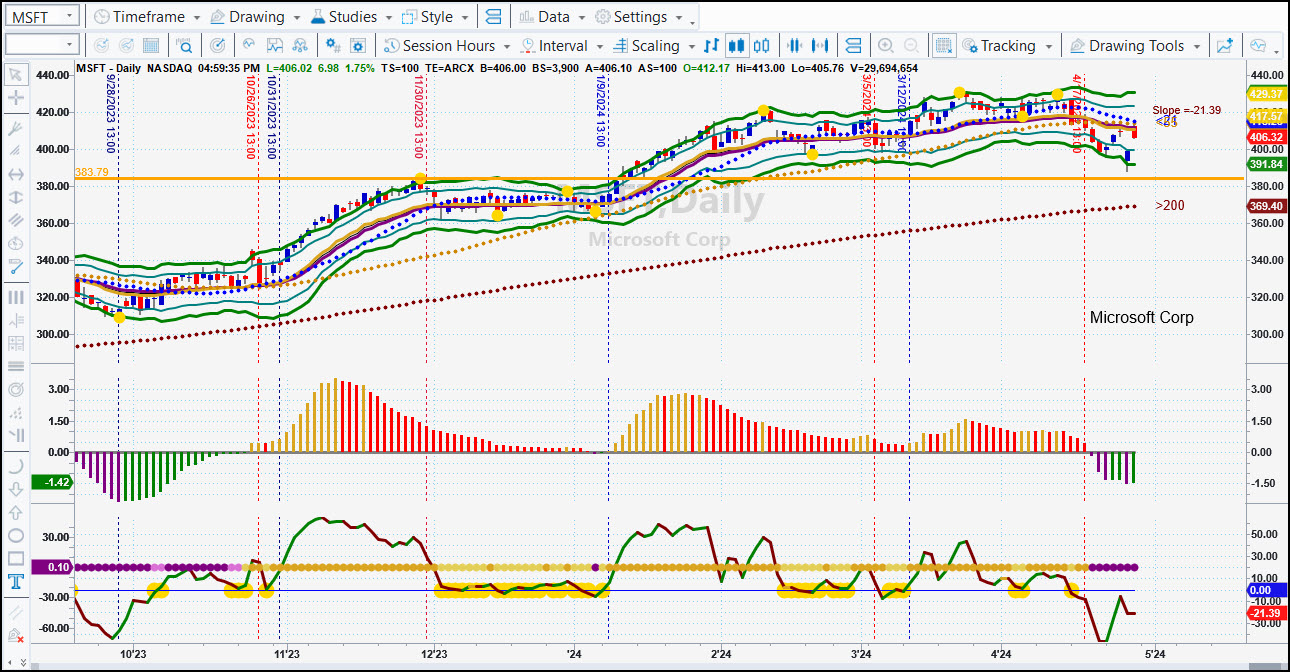
Task: Click the decrease bar spacing icon
Action: pos(795,46)
